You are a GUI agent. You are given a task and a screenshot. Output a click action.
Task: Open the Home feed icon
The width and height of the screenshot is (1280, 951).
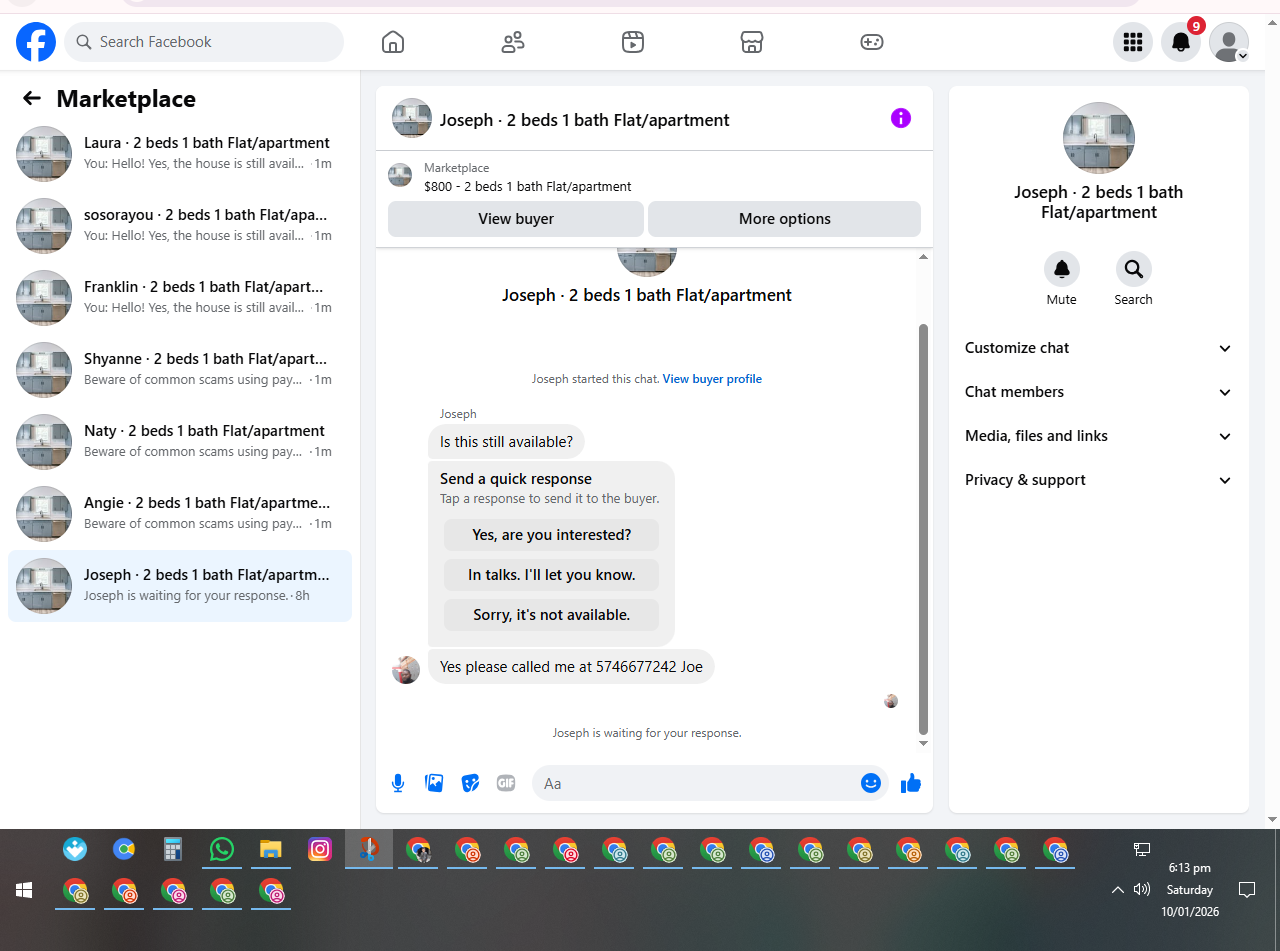click(393, 42)
